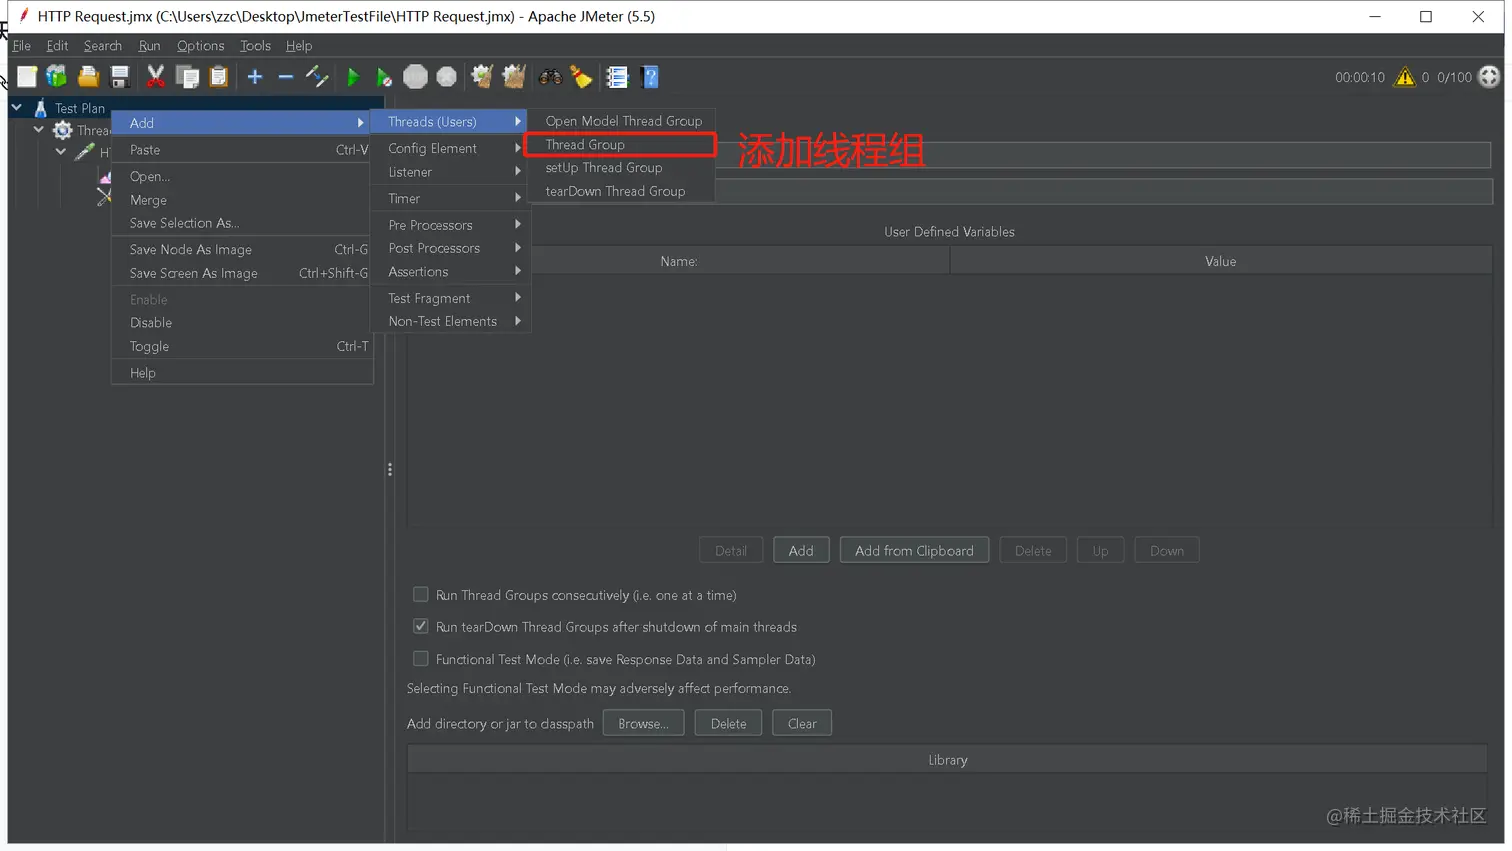The width and height of the screenshot is (1512, 851).
Task: Click the panel splitter handle dots
Action: (390, 469)
